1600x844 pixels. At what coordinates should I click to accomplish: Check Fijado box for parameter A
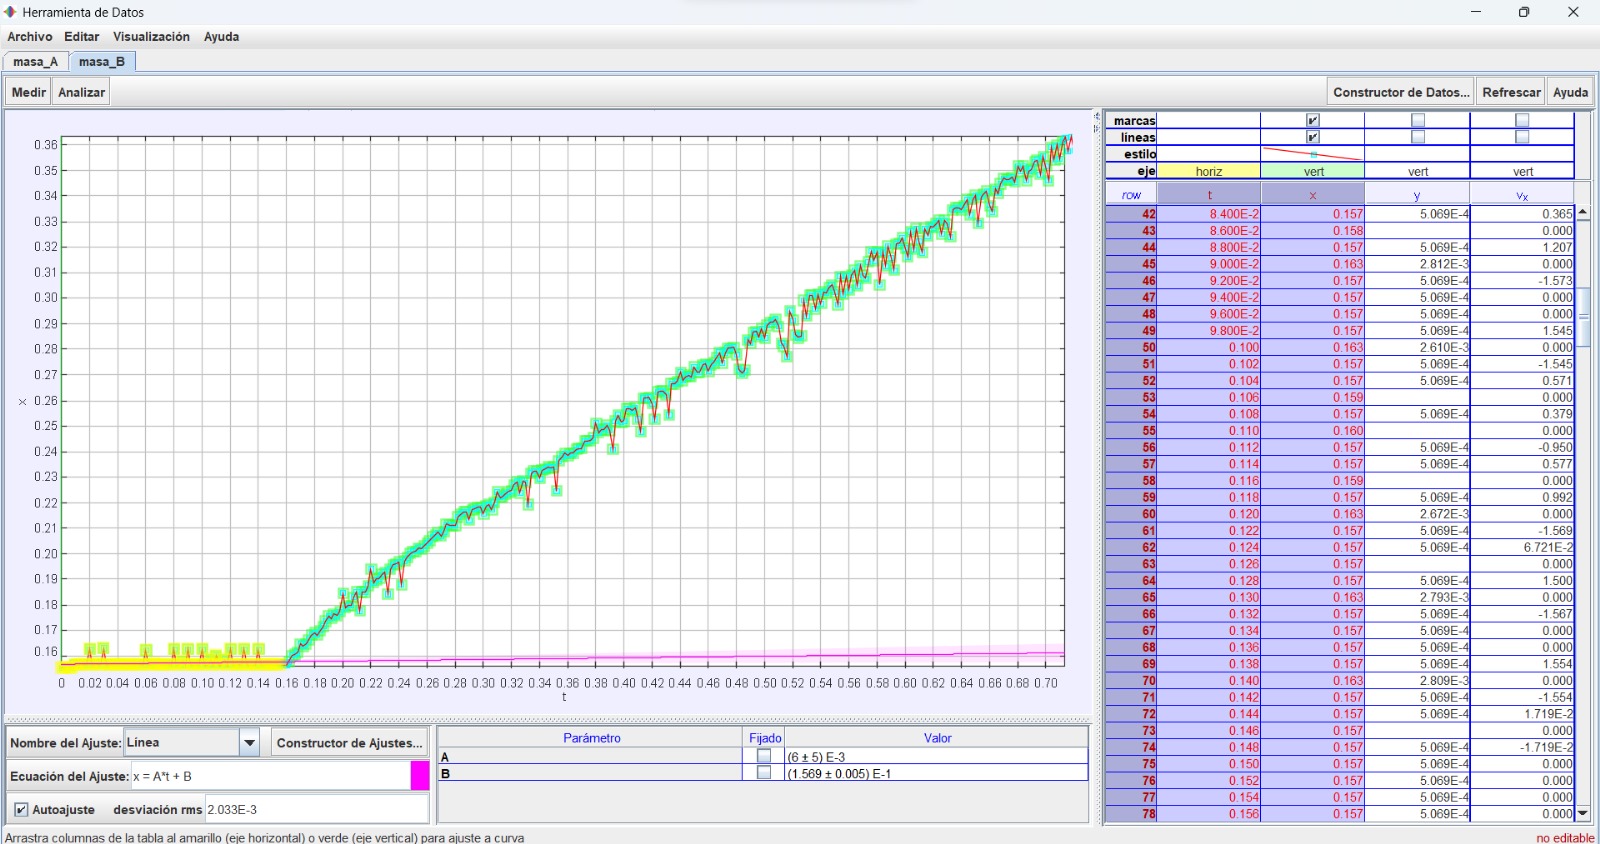764,757
